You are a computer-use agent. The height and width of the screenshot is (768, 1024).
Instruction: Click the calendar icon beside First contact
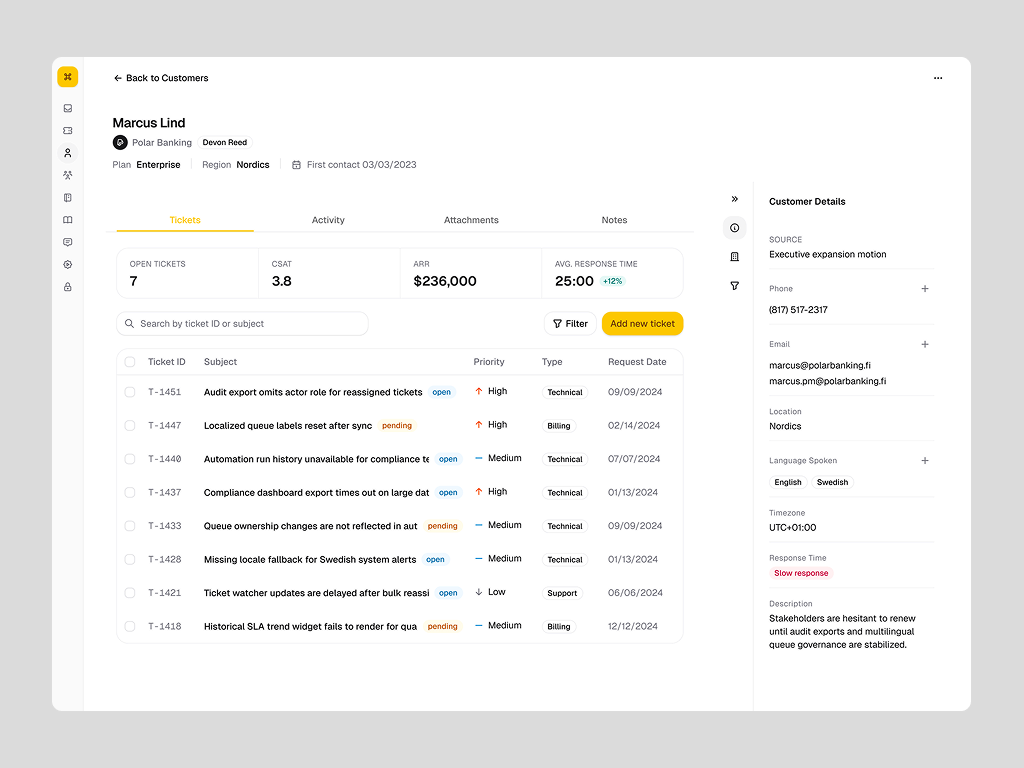click(x=296, y=165)
